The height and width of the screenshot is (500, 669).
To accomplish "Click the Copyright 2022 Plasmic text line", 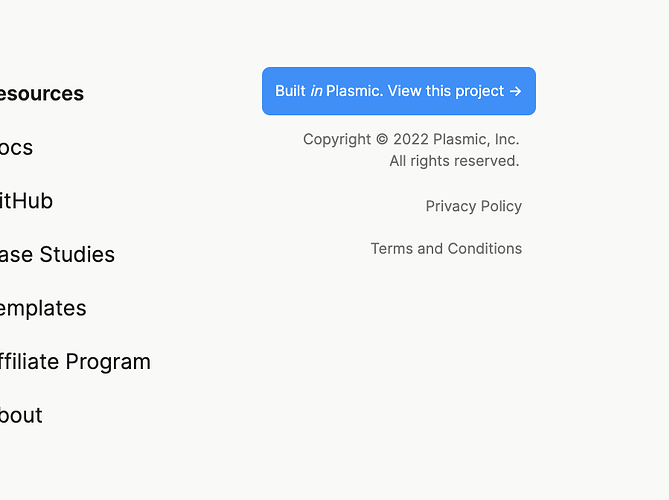I will (x=411, y=139).
